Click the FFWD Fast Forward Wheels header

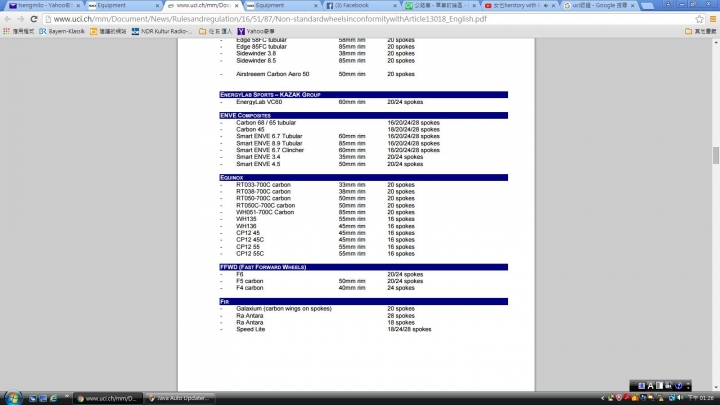coord(364,267)
